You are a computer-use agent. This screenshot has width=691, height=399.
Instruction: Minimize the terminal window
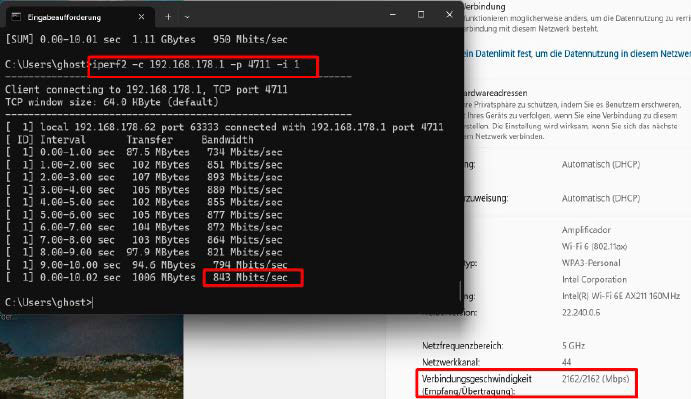[393, 15]
